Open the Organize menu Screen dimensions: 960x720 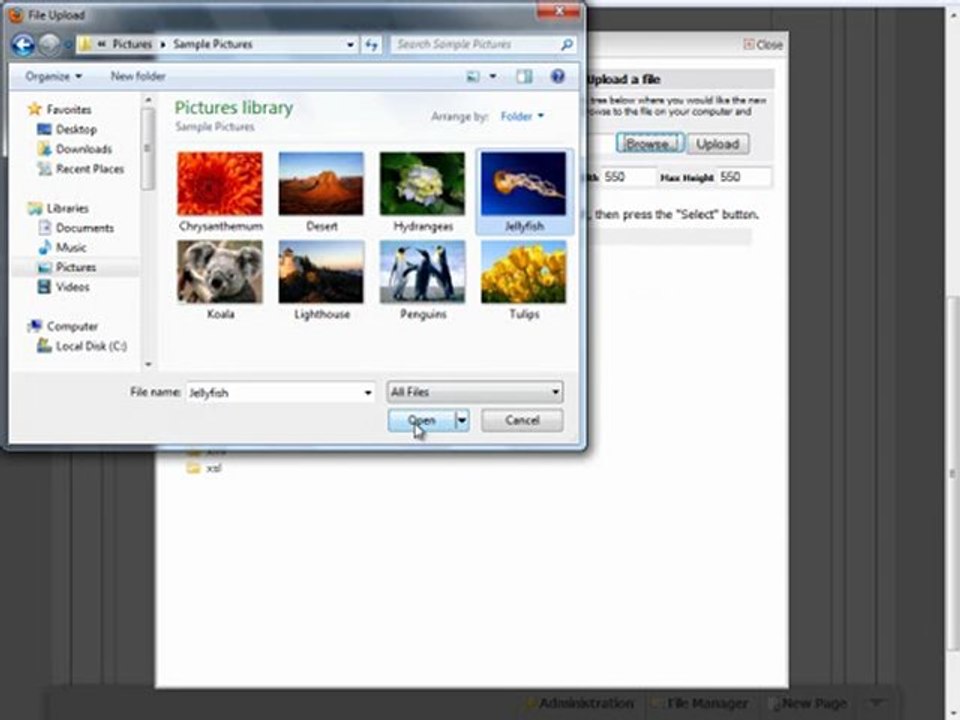[x=53, y=77]
